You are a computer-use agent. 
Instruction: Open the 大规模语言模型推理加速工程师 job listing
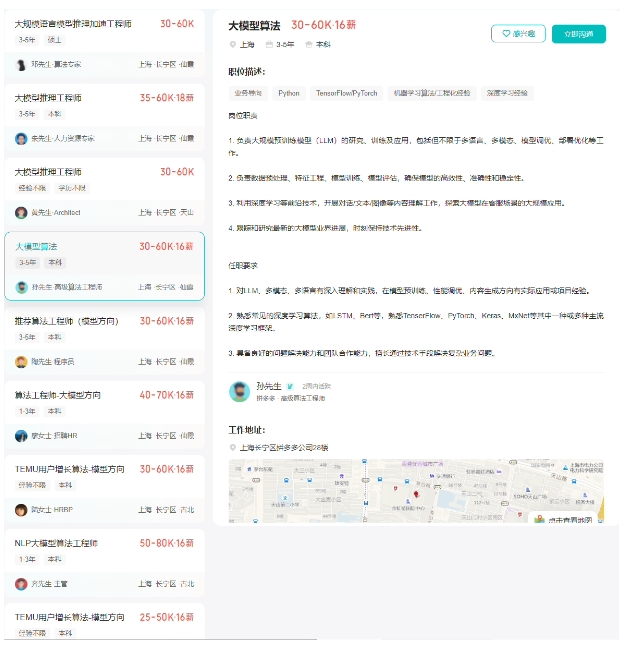[x=75, y=23]
